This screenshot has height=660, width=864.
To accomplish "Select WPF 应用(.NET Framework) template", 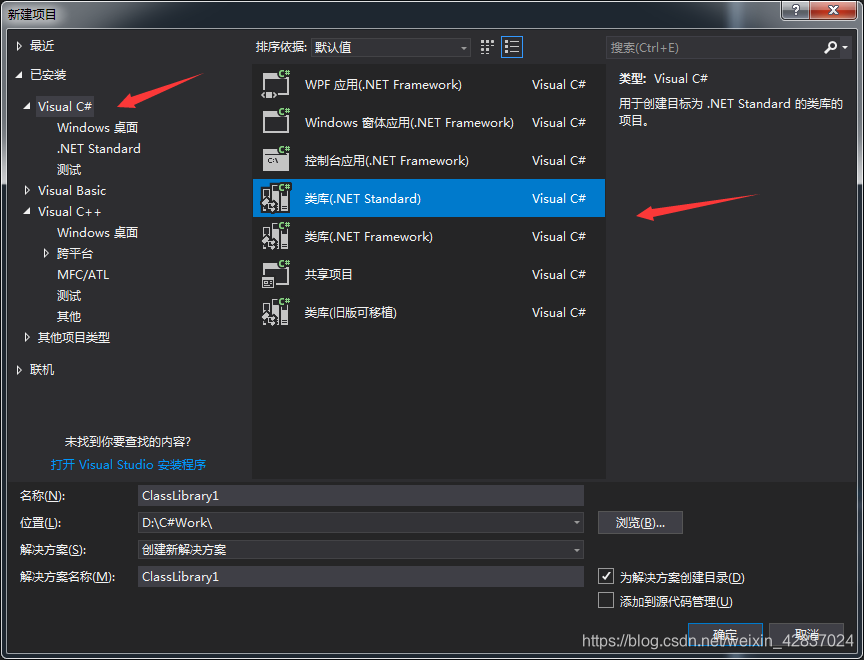I will [x=429, y=84].
